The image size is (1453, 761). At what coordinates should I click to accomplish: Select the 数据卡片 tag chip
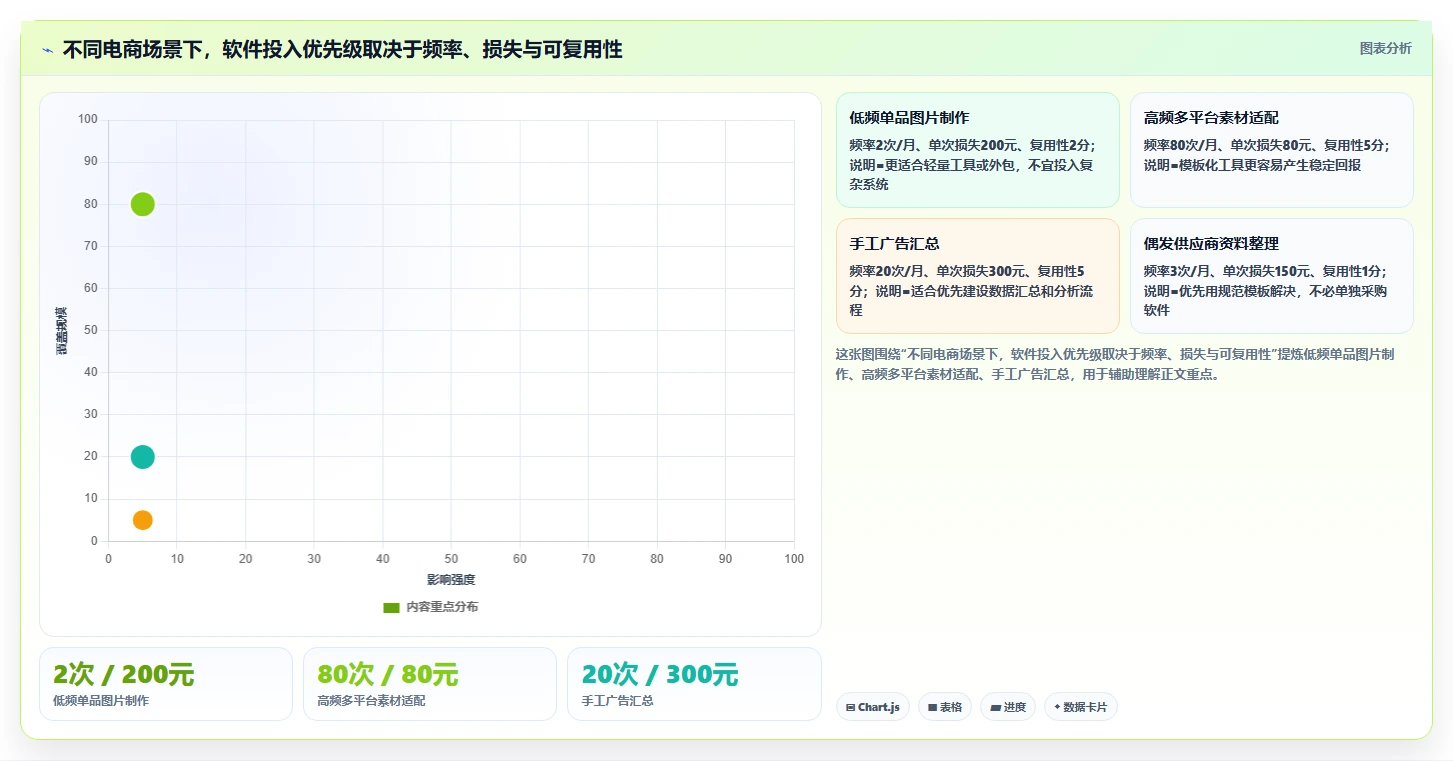[x=1081, y=707]
